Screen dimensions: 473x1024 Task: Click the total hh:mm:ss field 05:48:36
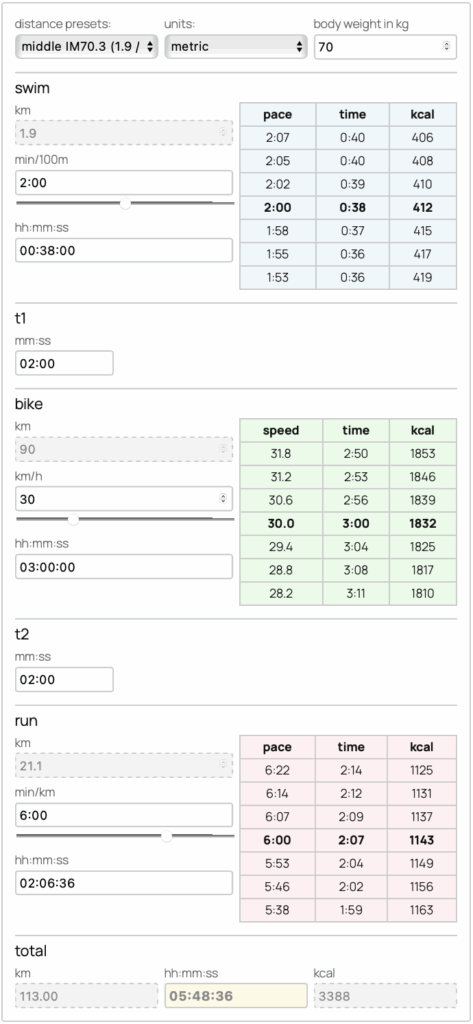(x=236, y=996)
